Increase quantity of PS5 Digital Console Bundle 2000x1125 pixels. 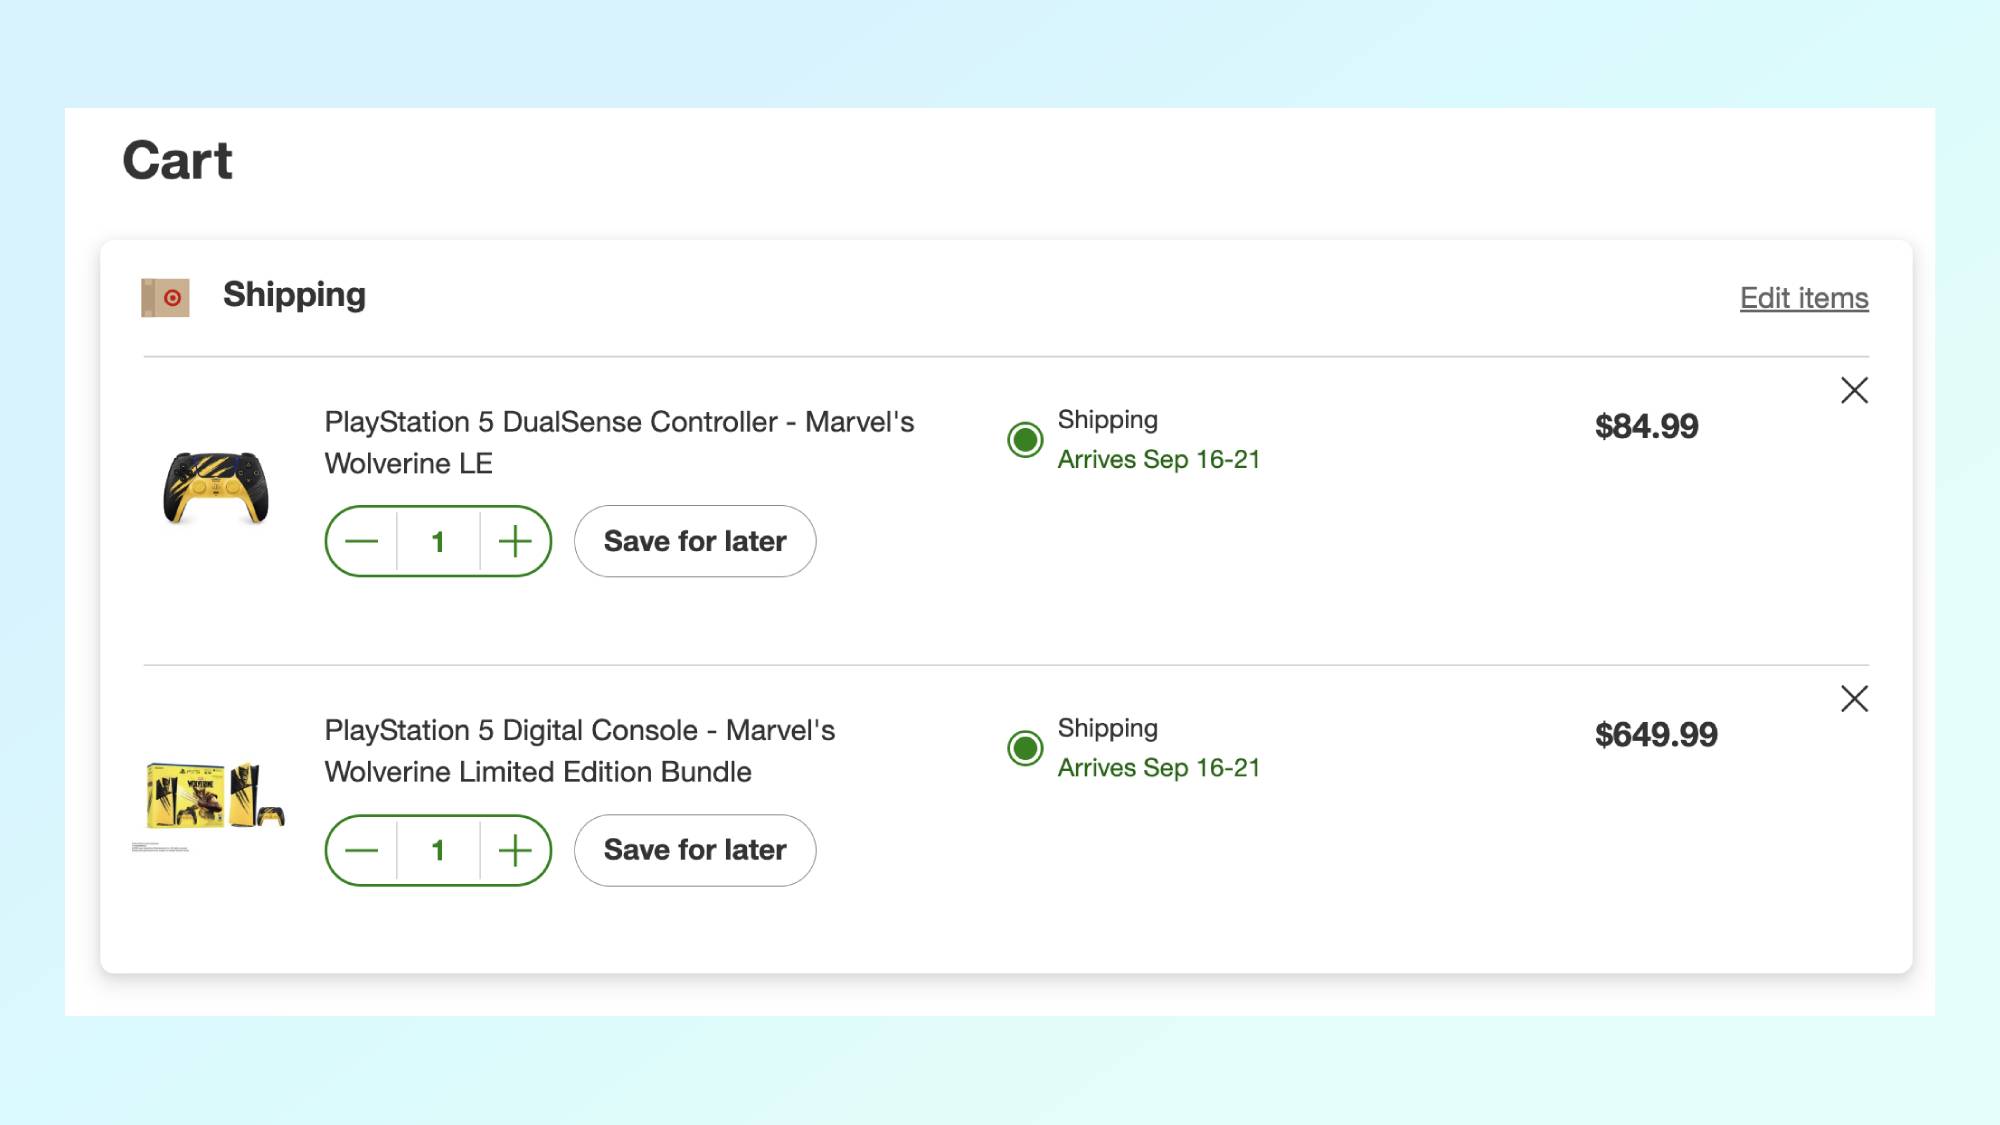tap(515, 850)
